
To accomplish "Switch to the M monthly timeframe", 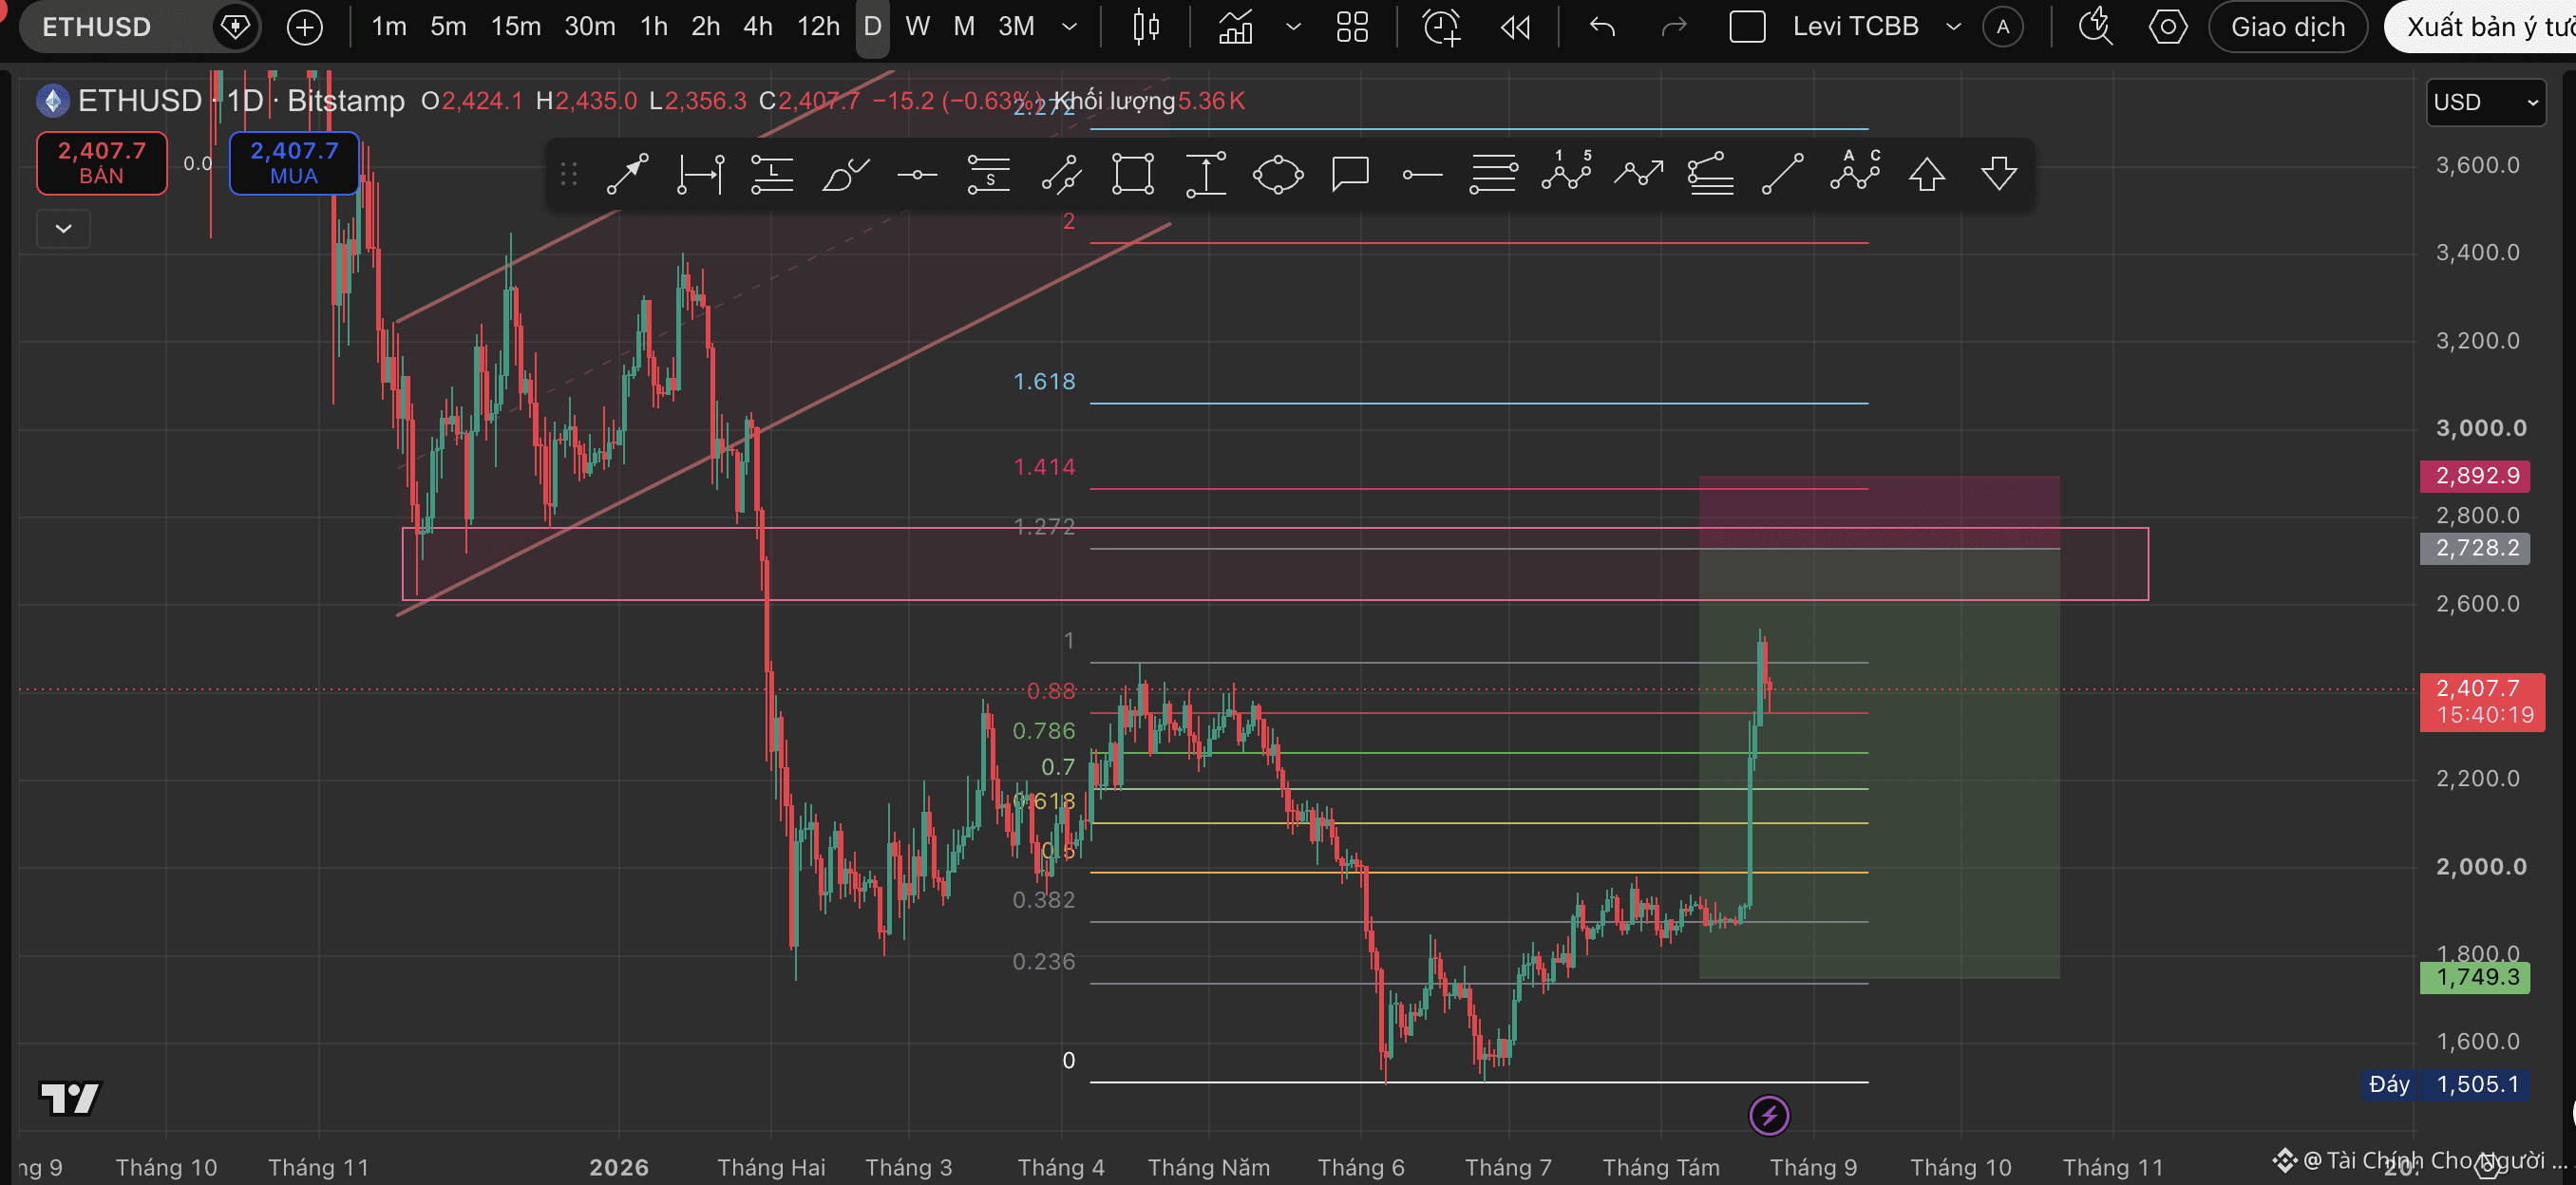I will pos(964,27).
